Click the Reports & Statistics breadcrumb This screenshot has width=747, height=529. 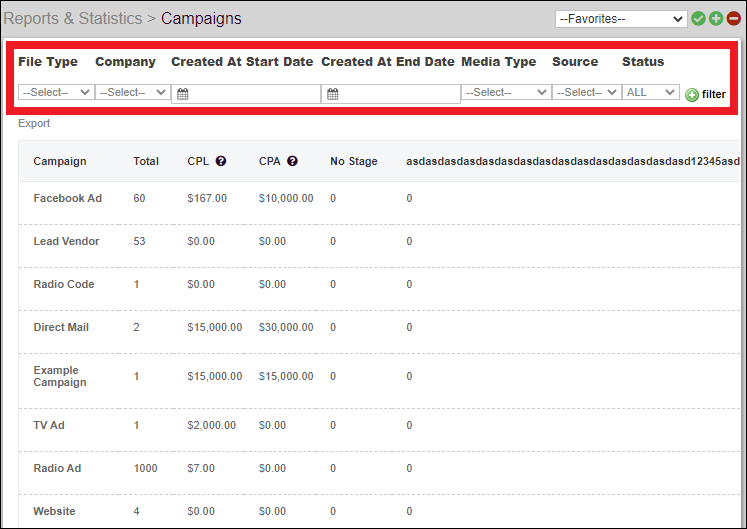tap(72, 18)
